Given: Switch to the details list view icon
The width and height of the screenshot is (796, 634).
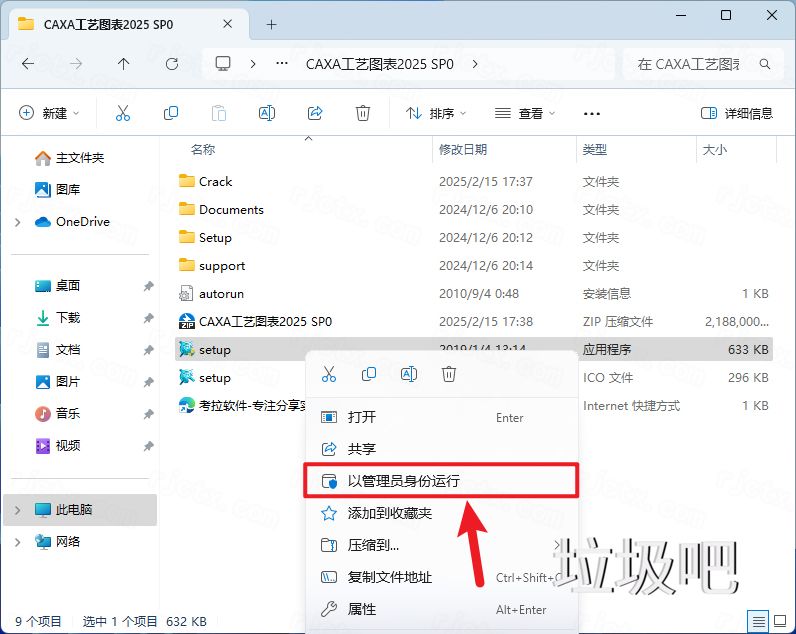Looking at the screenshot, I should tap(758, 621).
